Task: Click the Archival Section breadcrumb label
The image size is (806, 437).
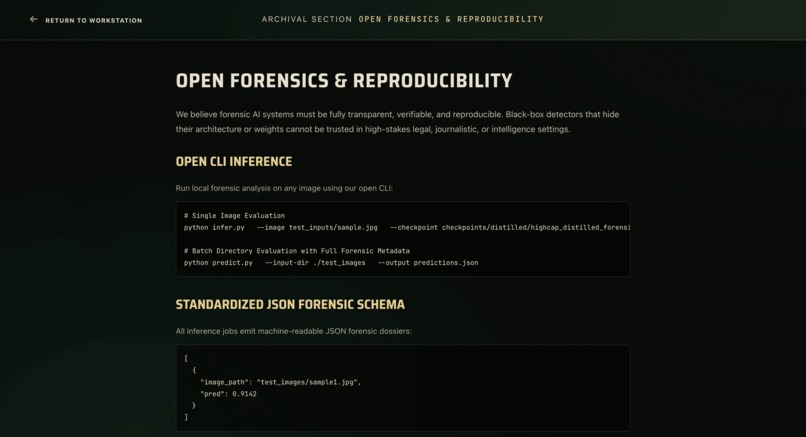Action: click(x=307, y=19)
